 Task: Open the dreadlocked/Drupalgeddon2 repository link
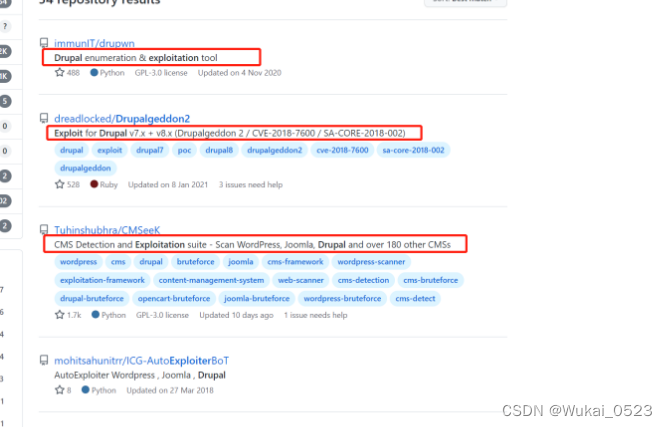[x=122, y=119]
